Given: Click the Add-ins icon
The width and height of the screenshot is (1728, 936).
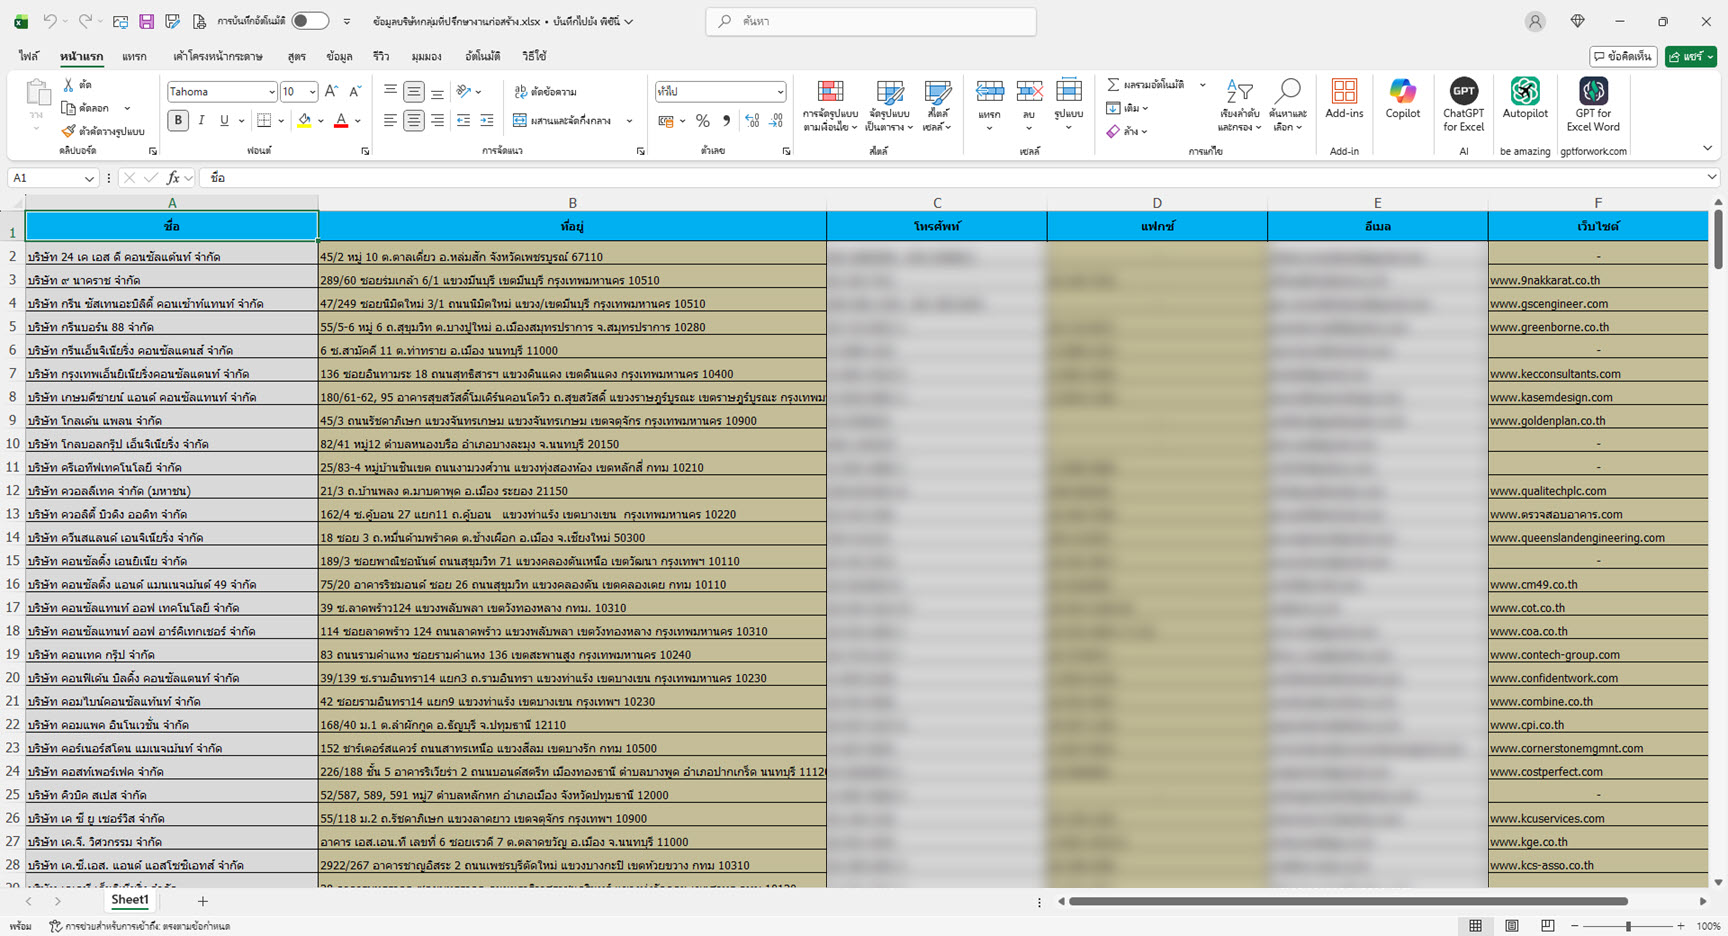Looking at the screenshot, I should pos(1344,101).
